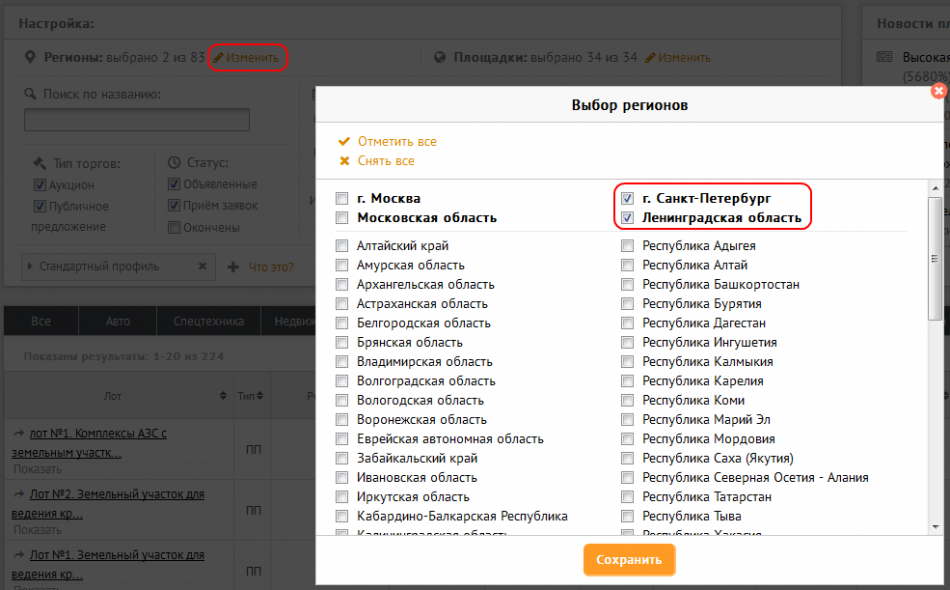Click the clock icon beside Статус
950x590 pixels.
174,162
